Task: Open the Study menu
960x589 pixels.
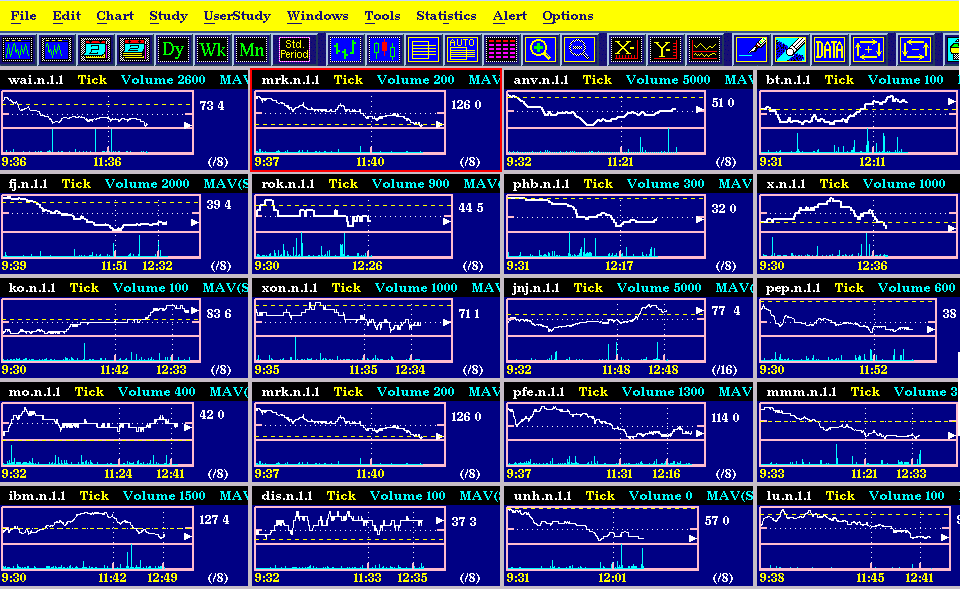Action: (168, 16)
